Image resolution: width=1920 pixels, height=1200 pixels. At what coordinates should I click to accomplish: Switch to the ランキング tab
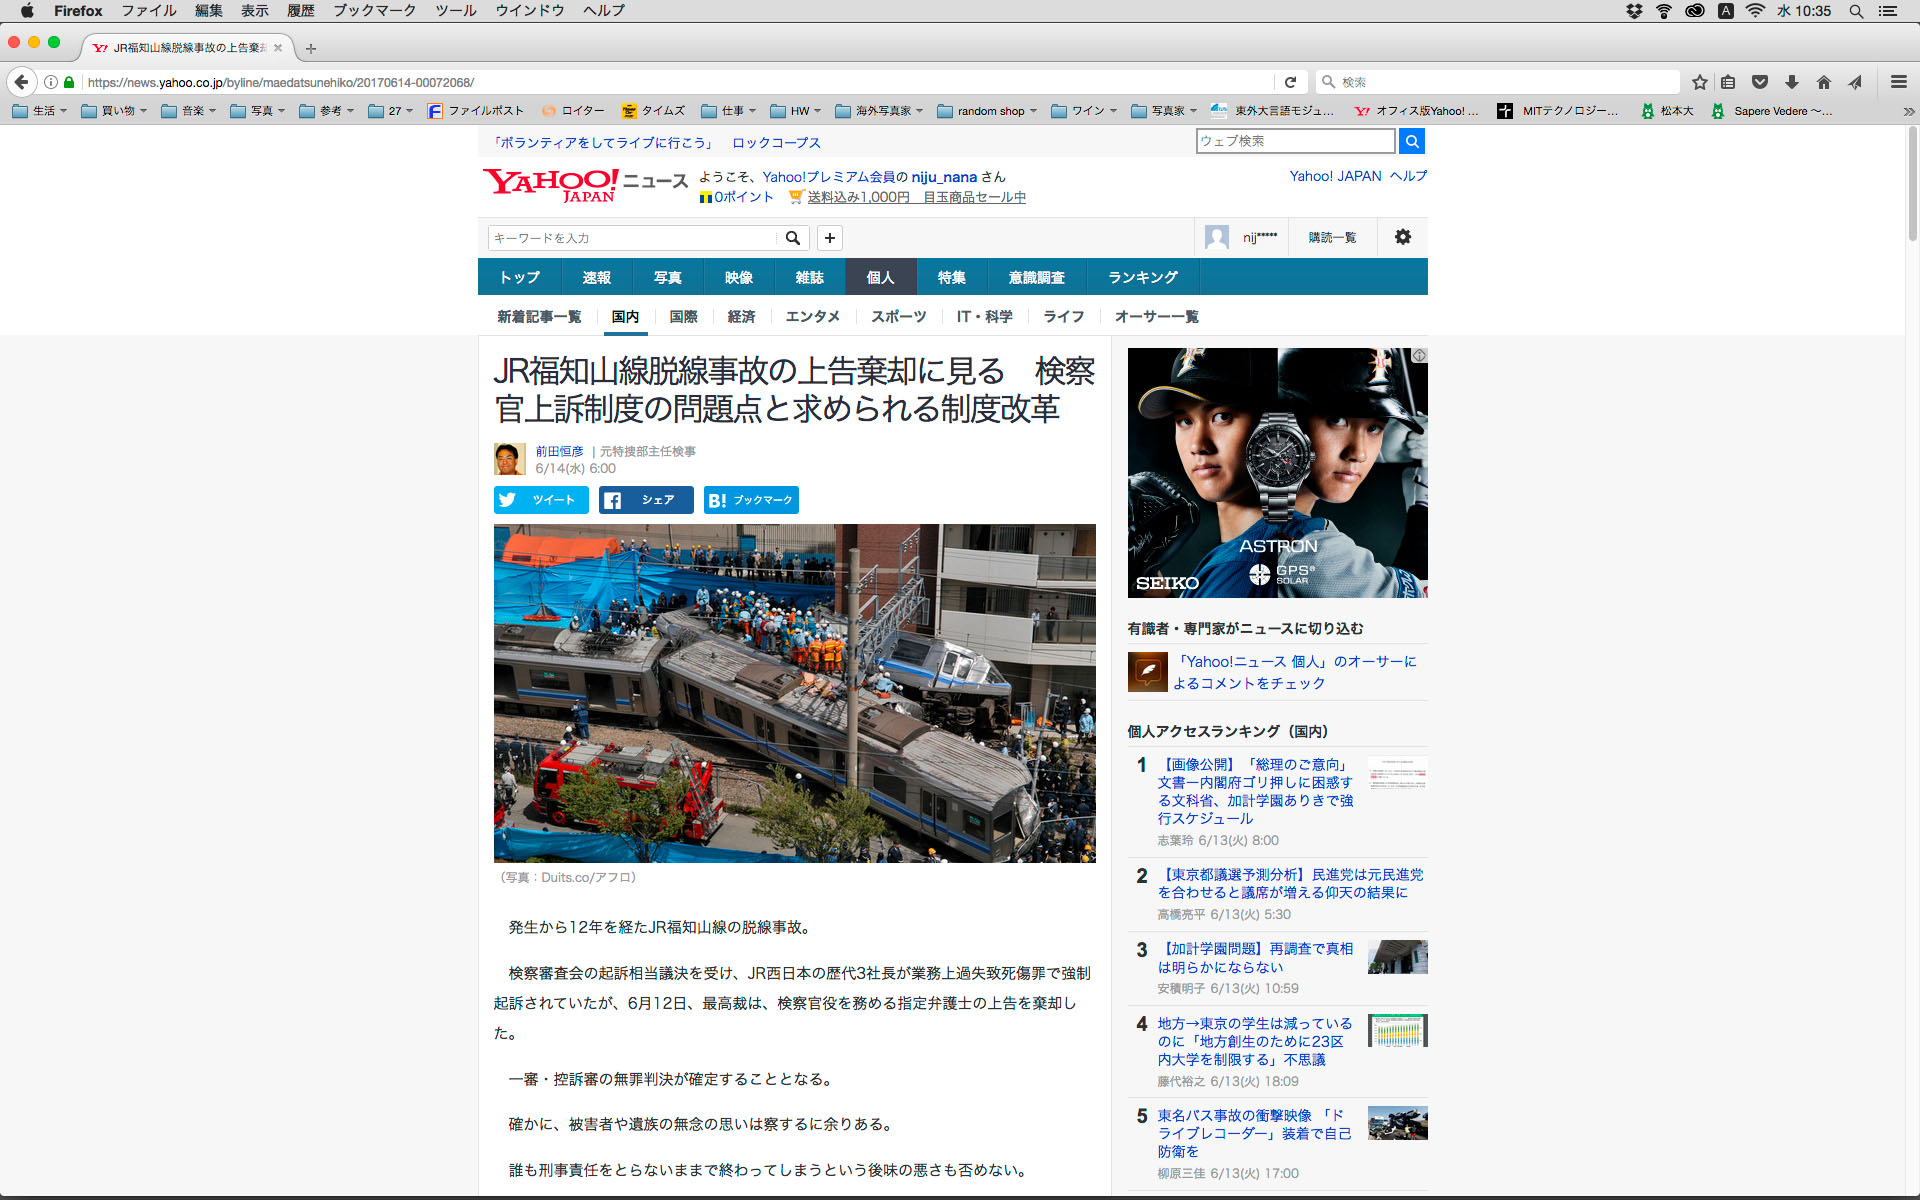click(1142, 277)
